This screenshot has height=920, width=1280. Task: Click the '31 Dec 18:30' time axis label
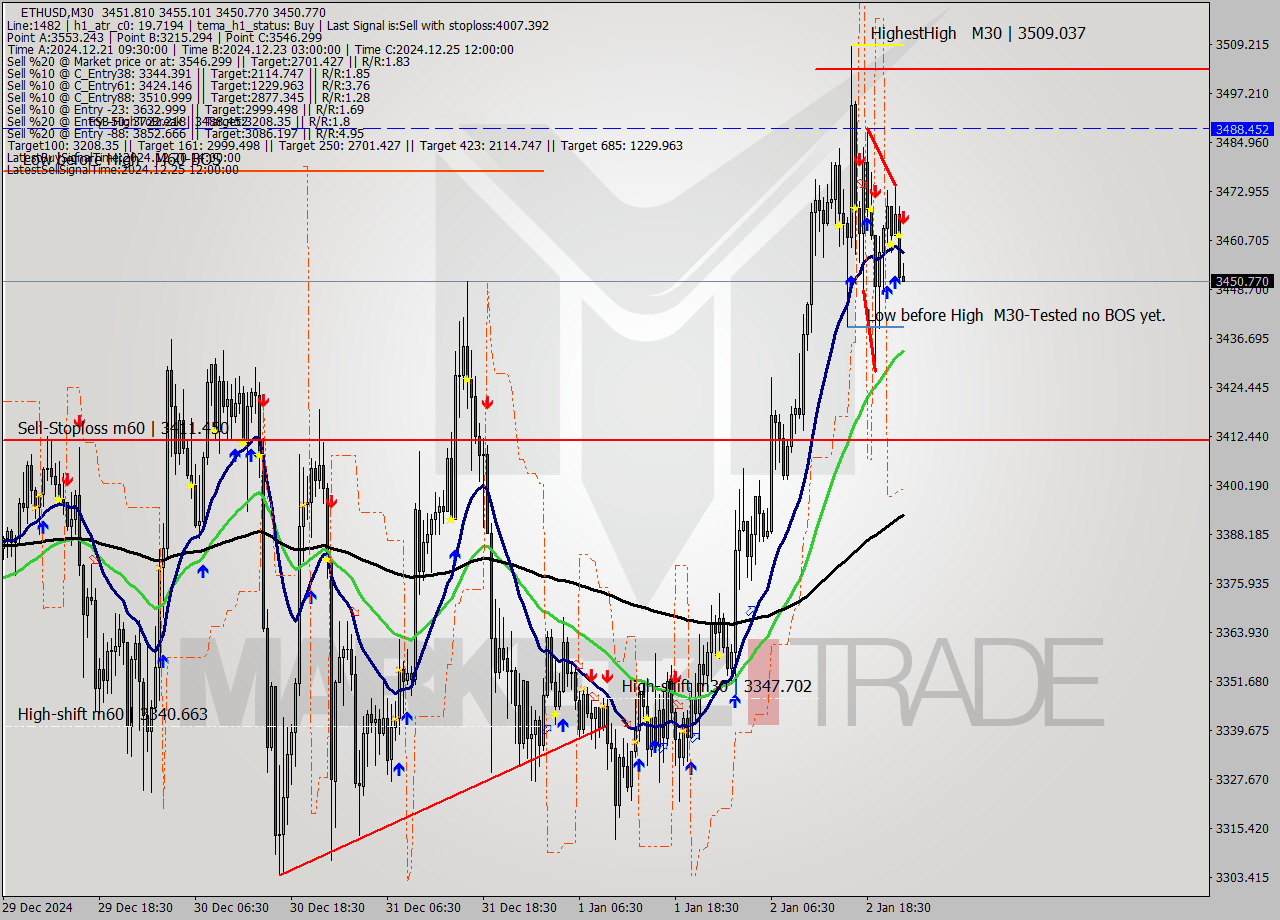519,908
